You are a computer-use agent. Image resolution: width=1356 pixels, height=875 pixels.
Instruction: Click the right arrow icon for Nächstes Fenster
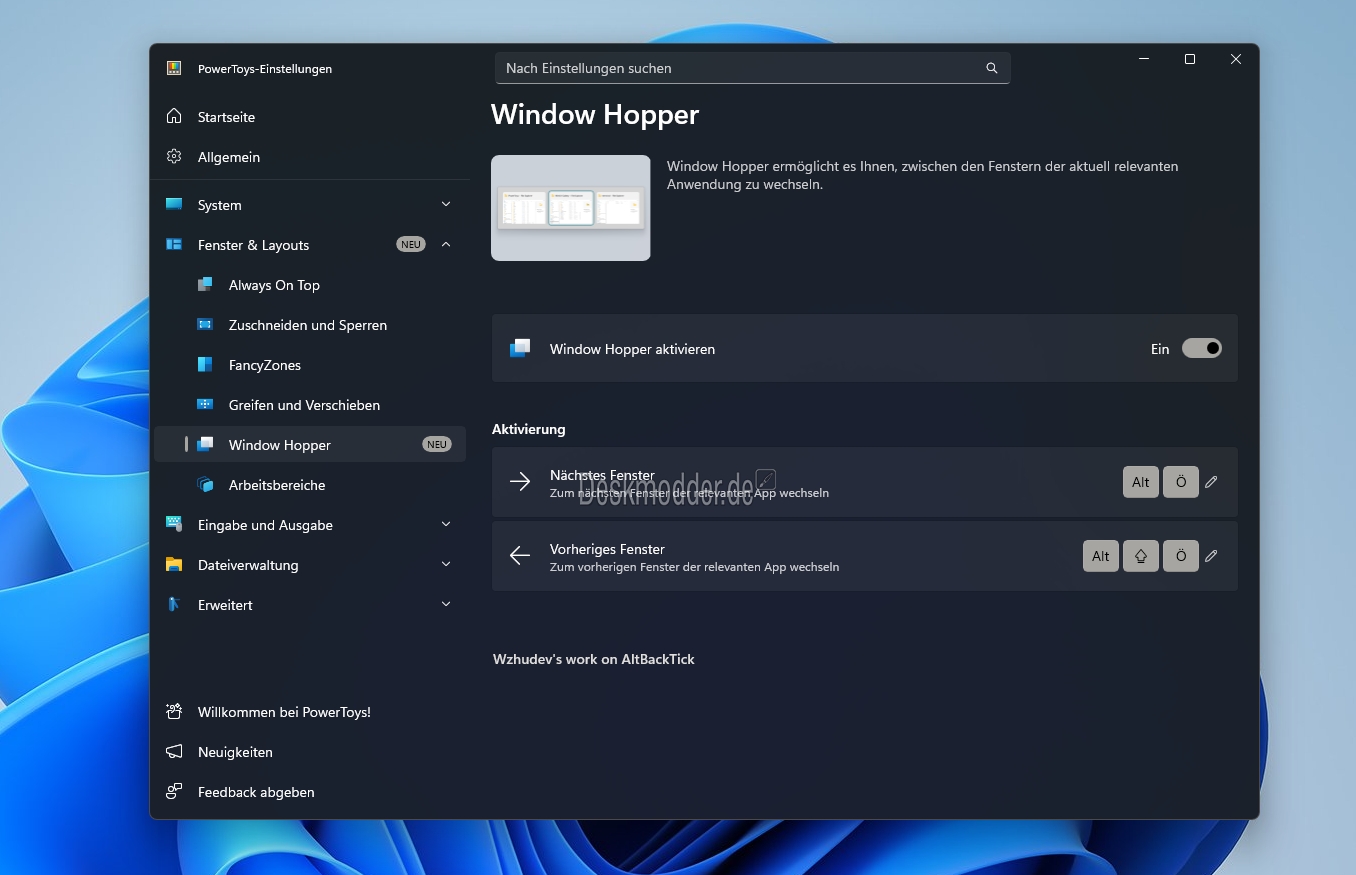[520, 482]
